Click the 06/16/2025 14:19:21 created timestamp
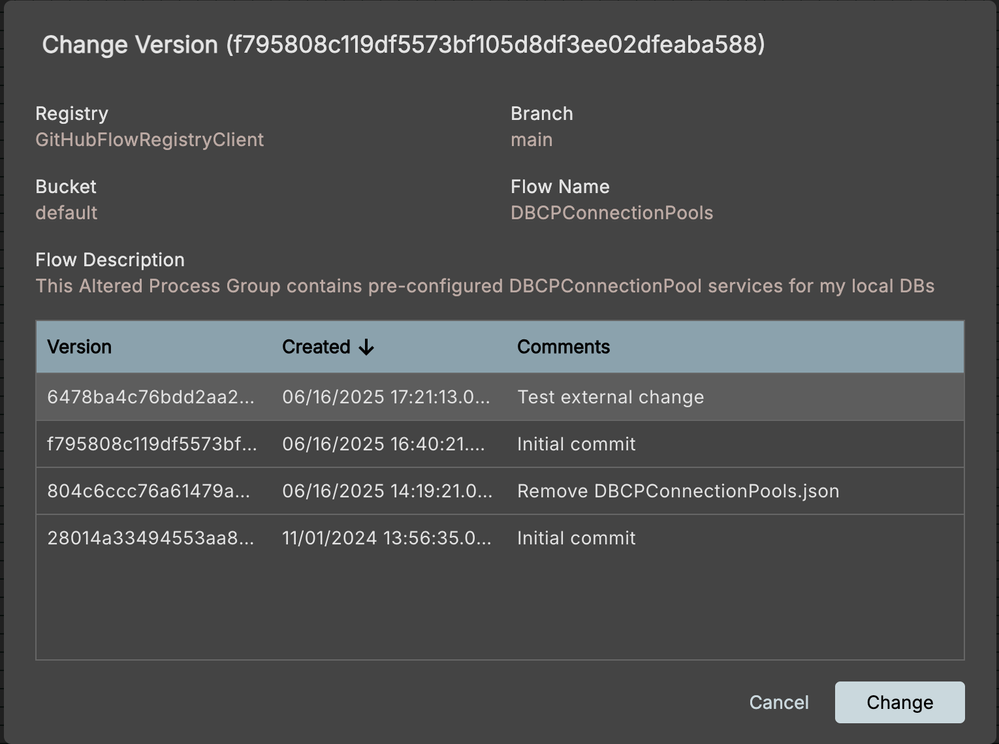The height and width of the screenshot is (744, 999). [x=387, y=491]
